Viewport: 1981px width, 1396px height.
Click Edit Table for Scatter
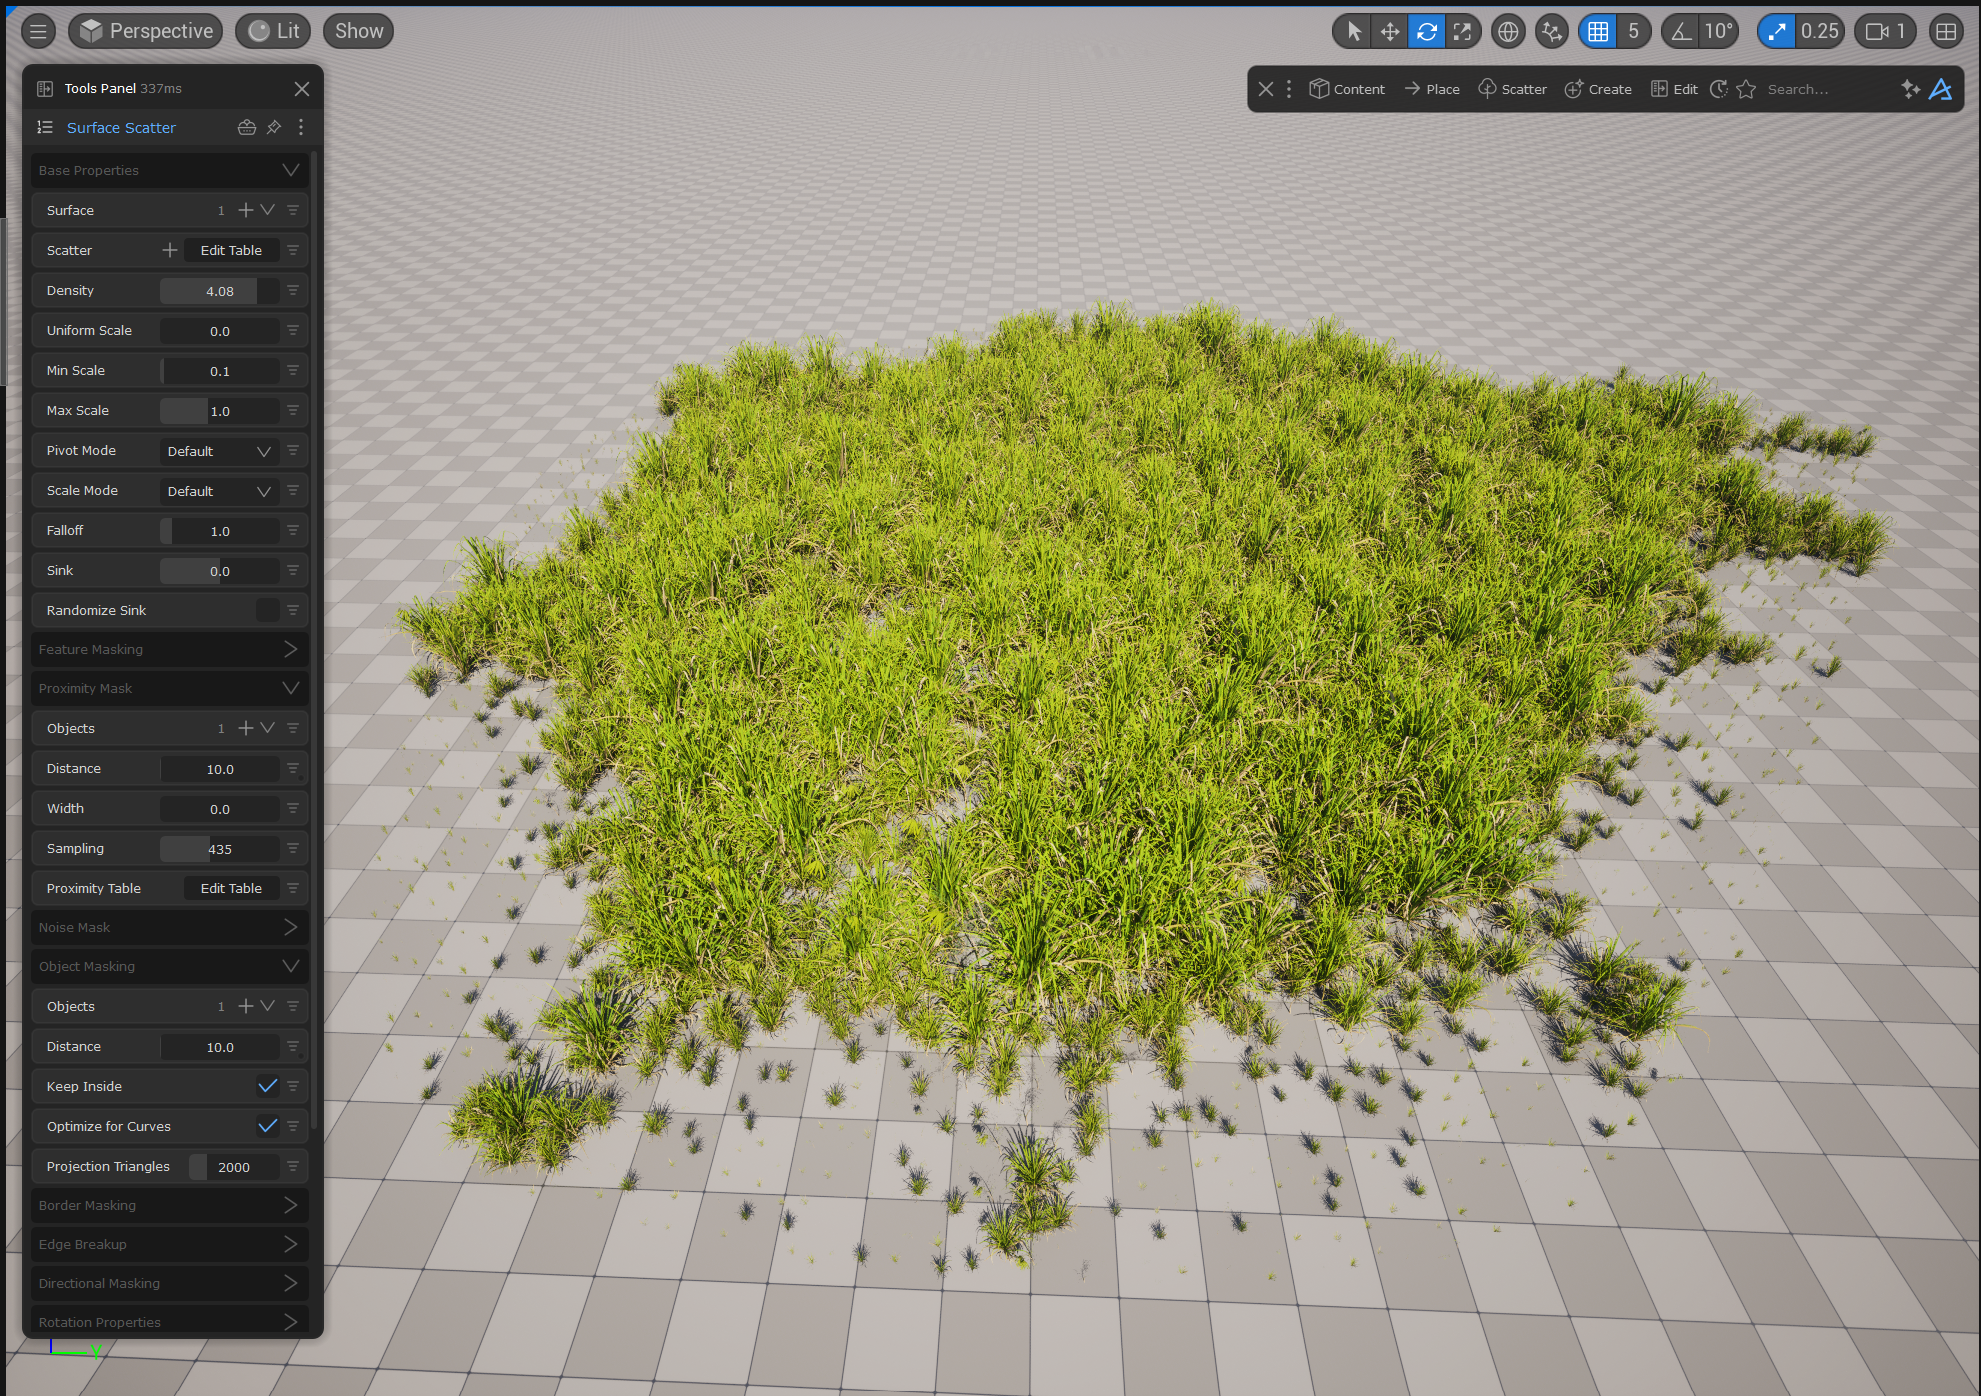pos(231,250)
